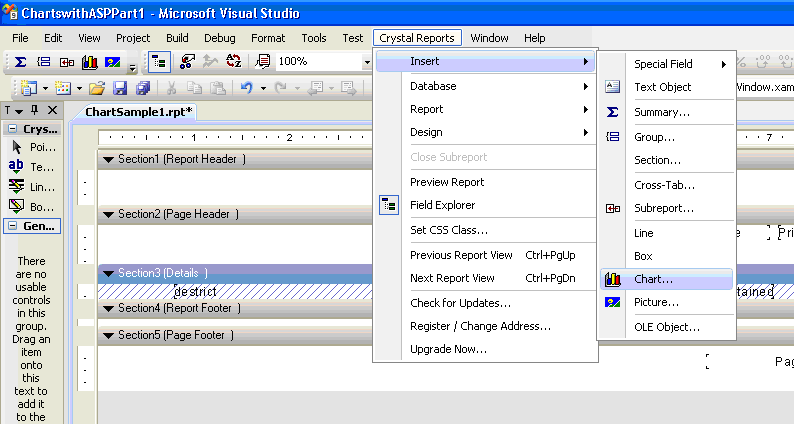Choose OLE Object... from Insert submenu

pyautogui.click(x=666, y=327)
